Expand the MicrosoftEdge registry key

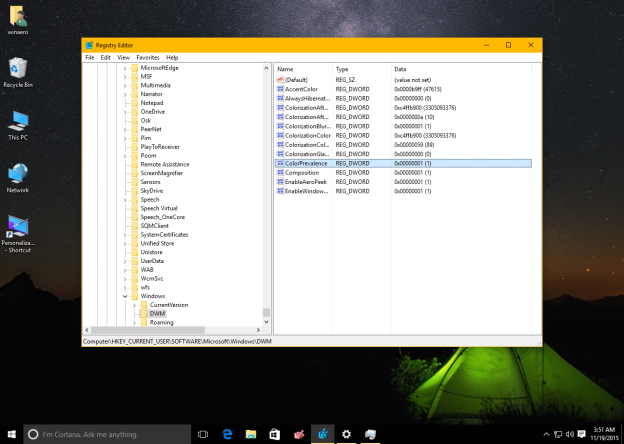(x=125, y=67)
